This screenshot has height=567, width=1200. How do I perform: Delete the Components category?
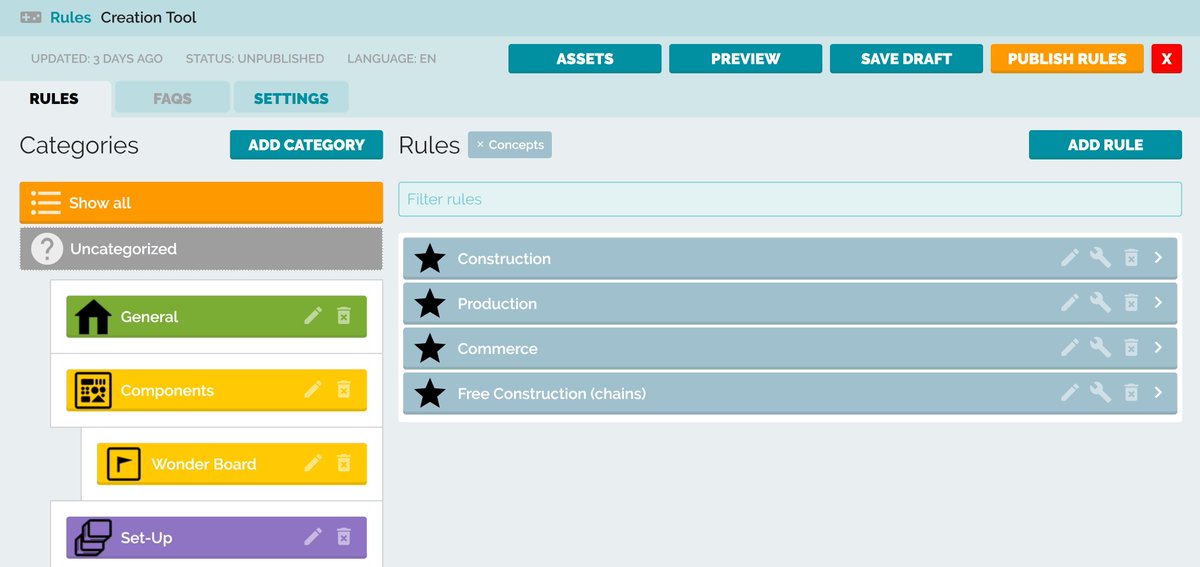coord(343,389)
